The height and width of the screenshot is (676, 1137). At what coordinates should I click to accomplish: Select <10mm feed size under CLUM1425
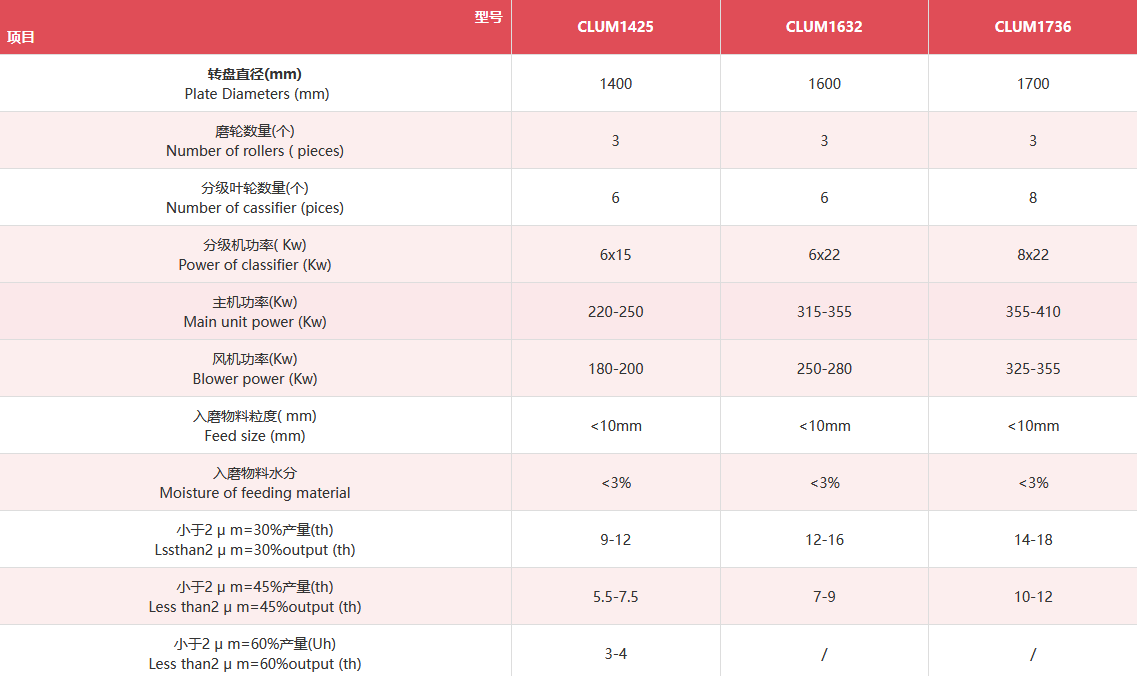pos(616,426)
